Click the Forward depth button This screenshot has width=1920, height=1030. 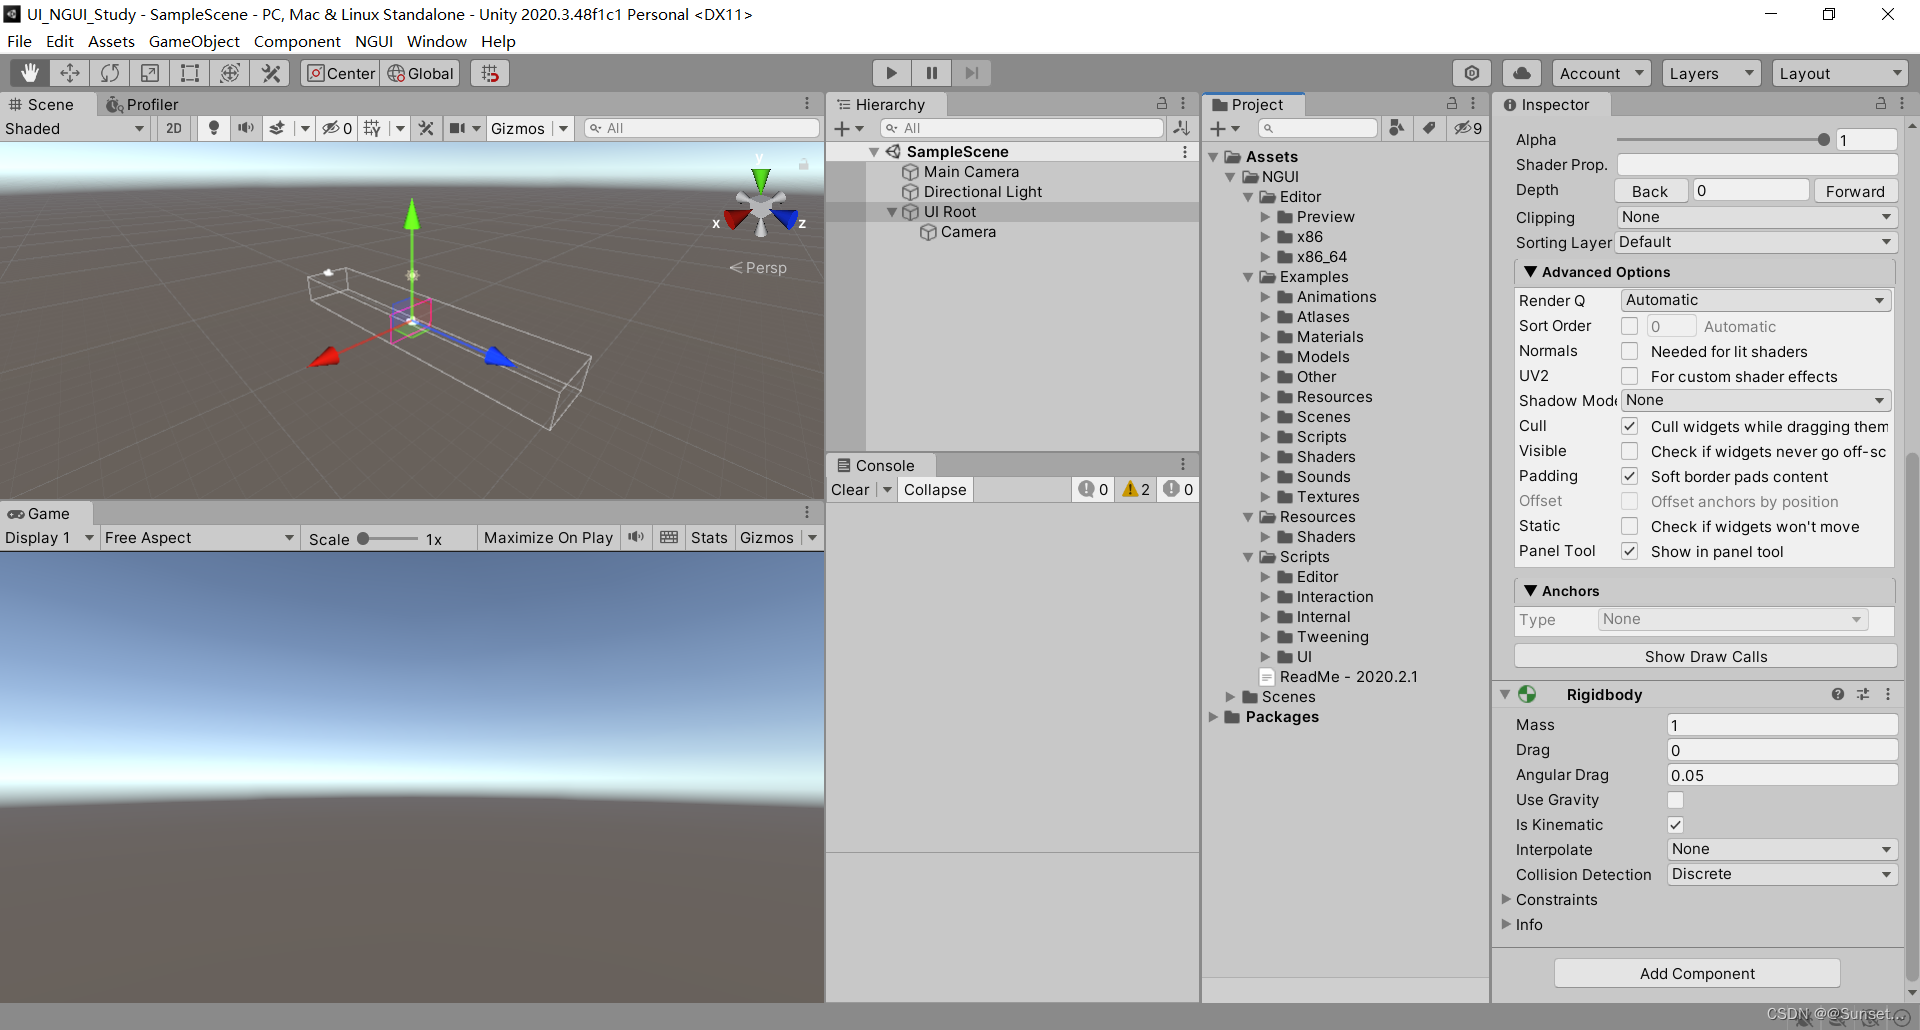pos(1855,191)
